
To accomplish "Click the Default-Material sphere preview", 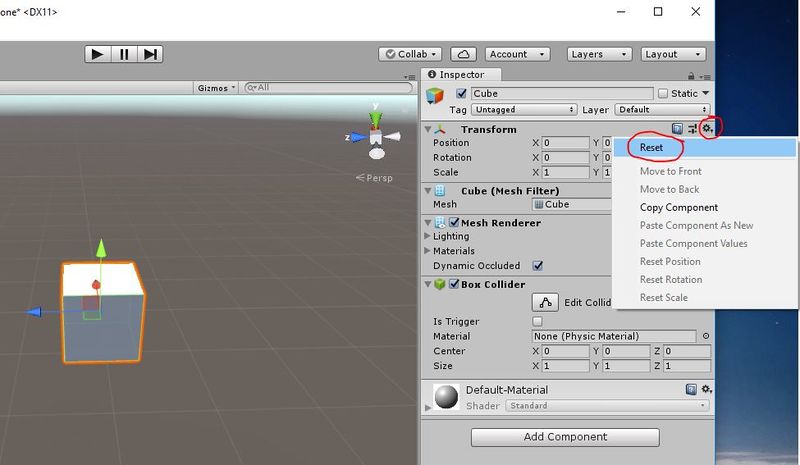I will pos(446,397).
